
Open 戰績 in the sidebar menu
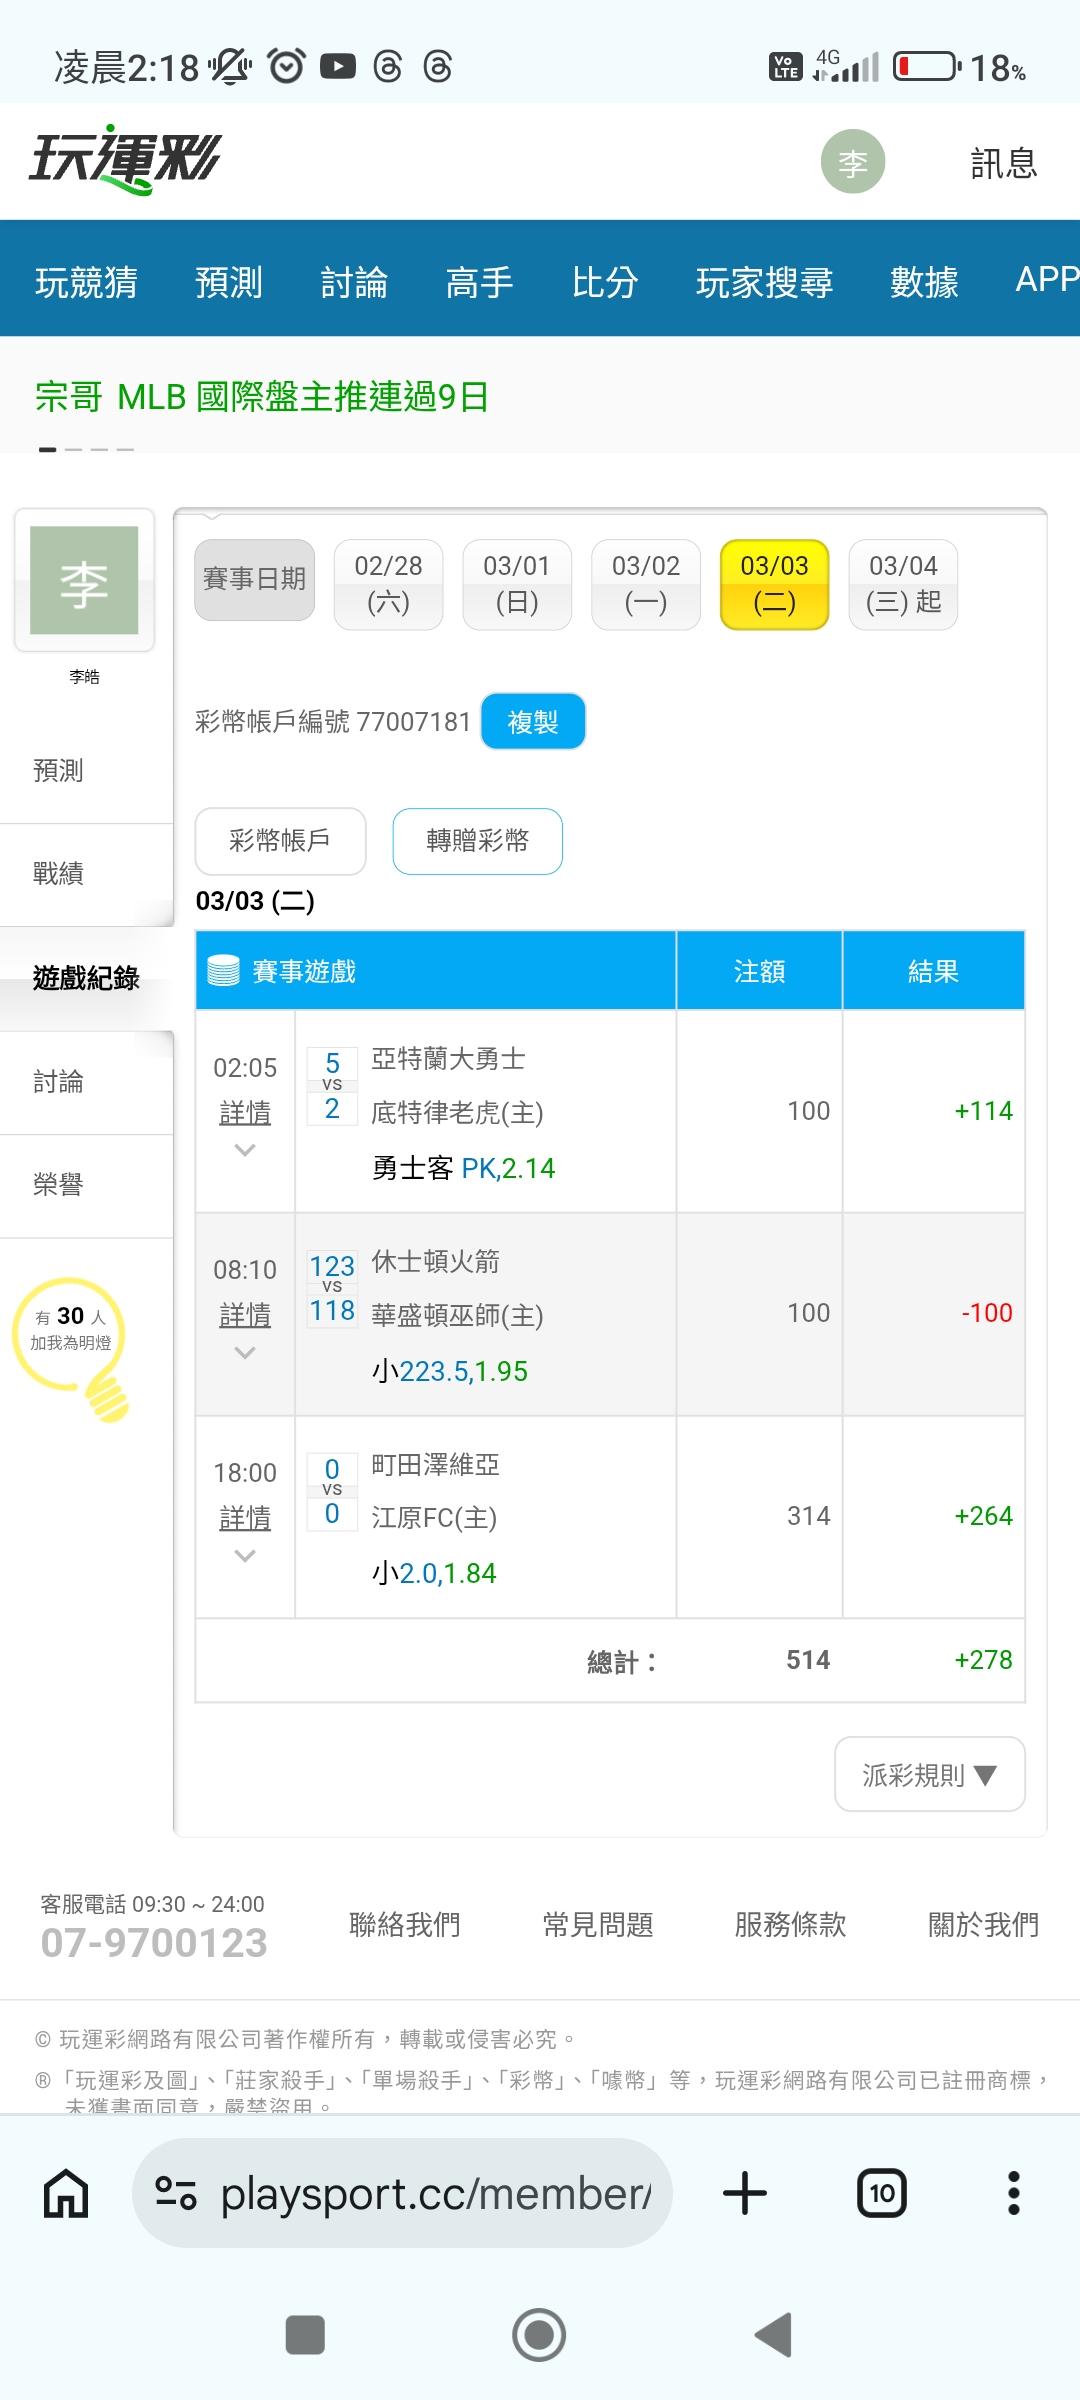point(58,874)
